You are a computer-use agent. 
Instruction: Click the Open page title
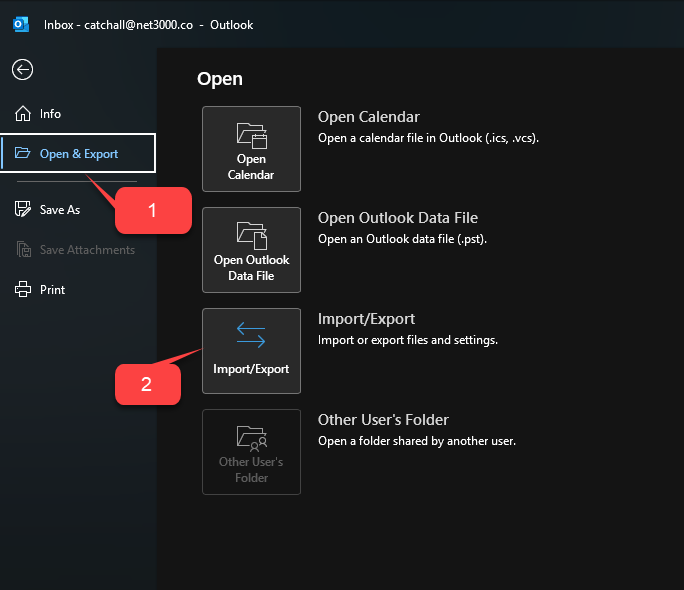pos(220,79)
